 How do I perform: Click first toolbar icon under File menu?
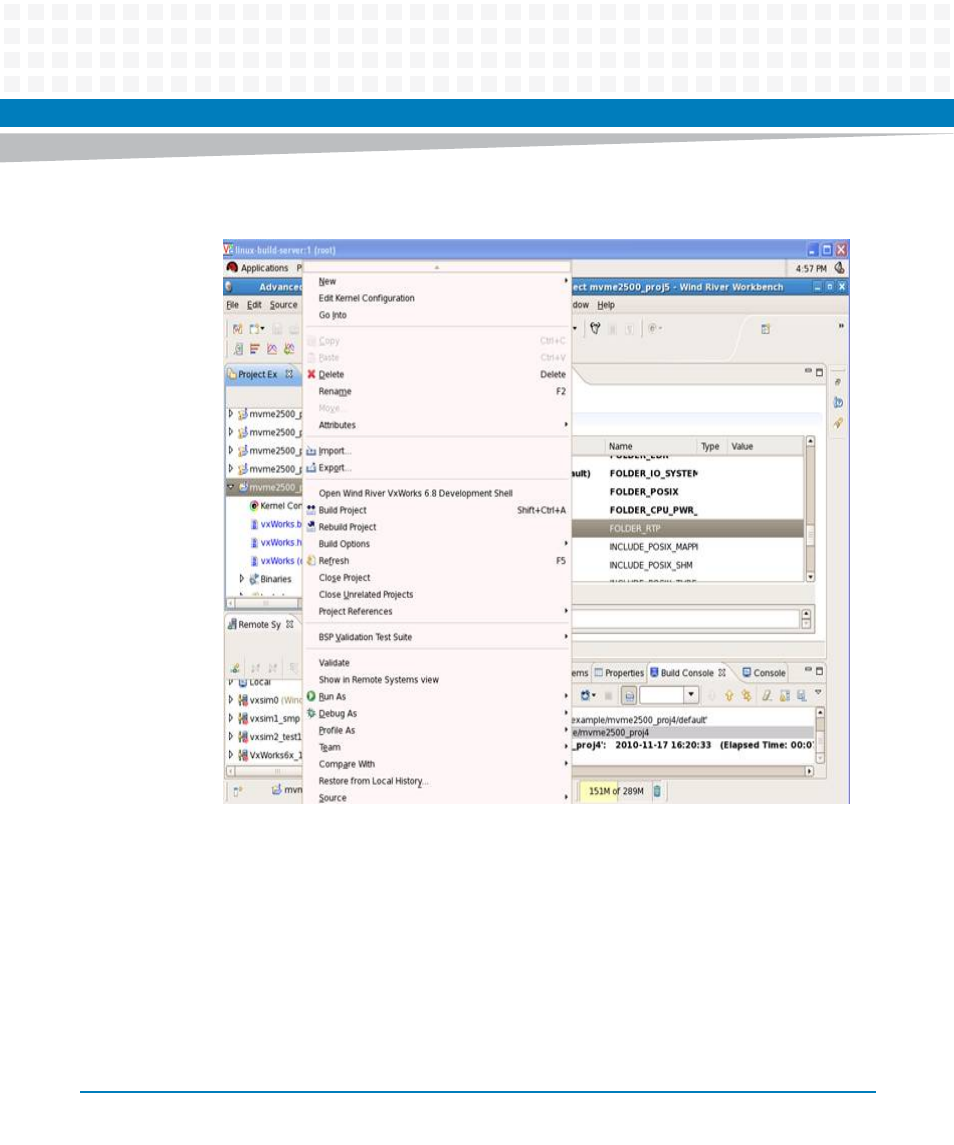coord(237,329)
